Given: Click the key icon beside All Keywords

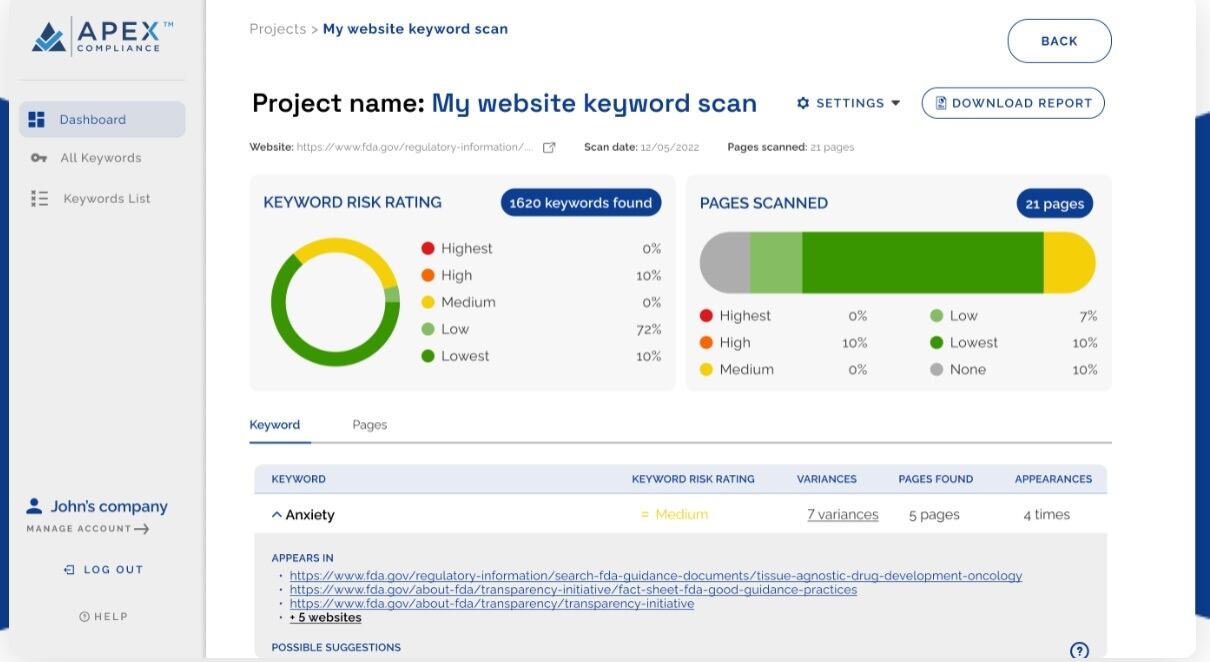Looking at the screenshot, I should 38,158.
